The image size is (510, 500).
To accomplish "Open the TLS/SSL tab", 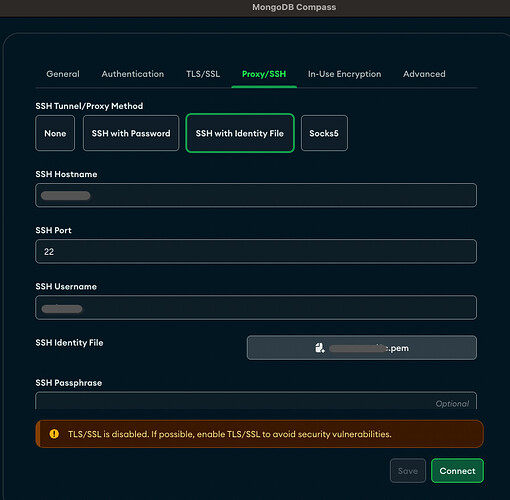I will [x=203, y=74].
